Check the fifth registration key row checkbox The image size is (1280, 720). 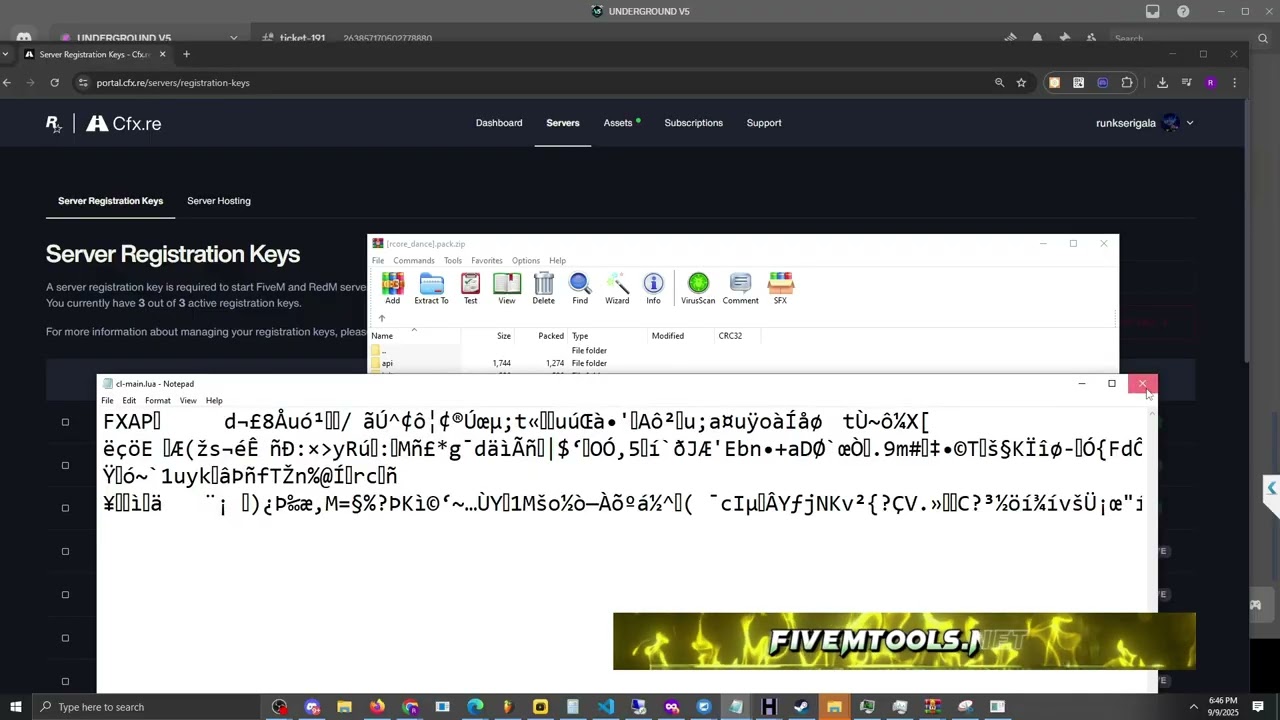[x=65, y=594]
